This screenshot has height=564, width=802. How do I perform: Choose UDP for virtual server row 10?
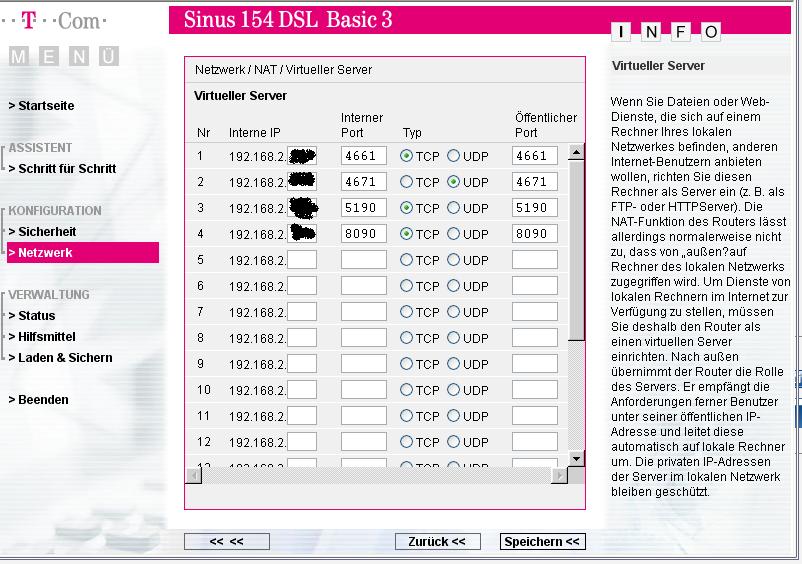(454, 390)
